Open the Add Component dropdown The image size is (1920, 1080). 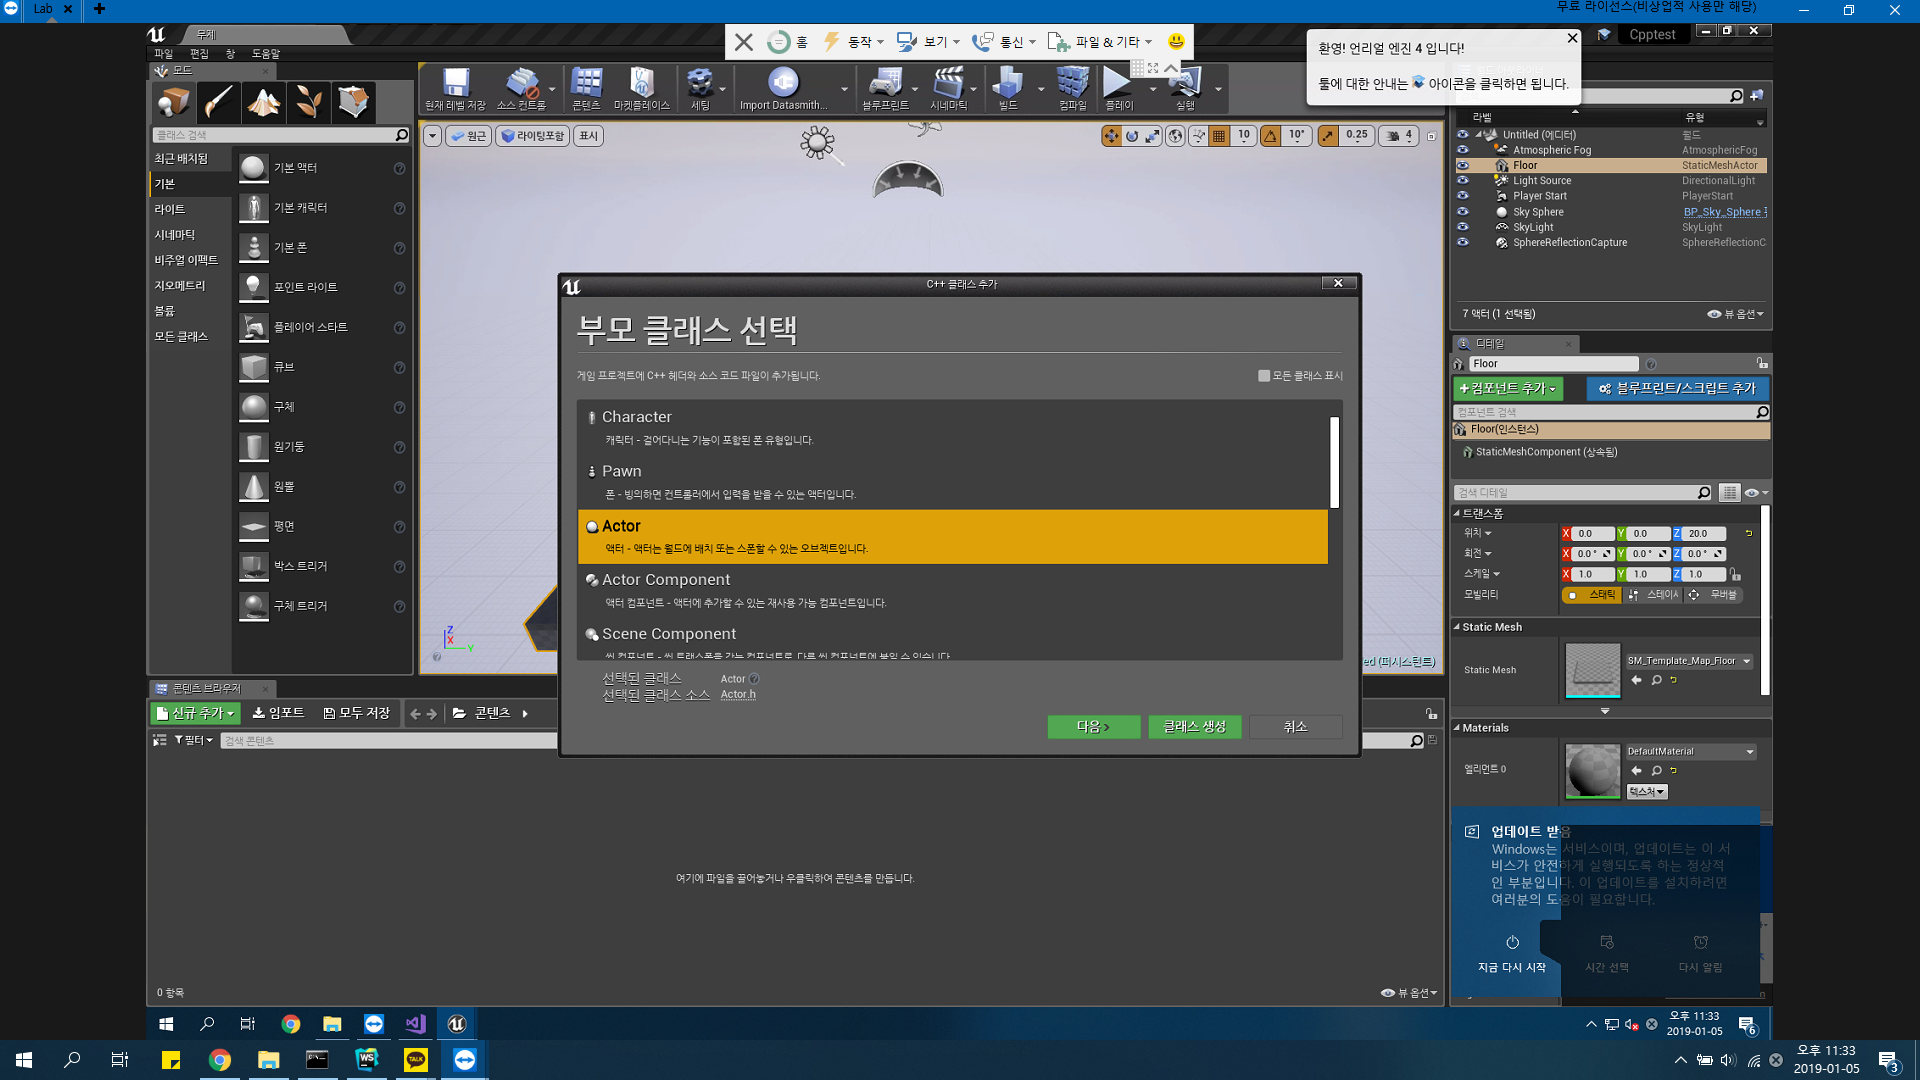click(1508, 389)
